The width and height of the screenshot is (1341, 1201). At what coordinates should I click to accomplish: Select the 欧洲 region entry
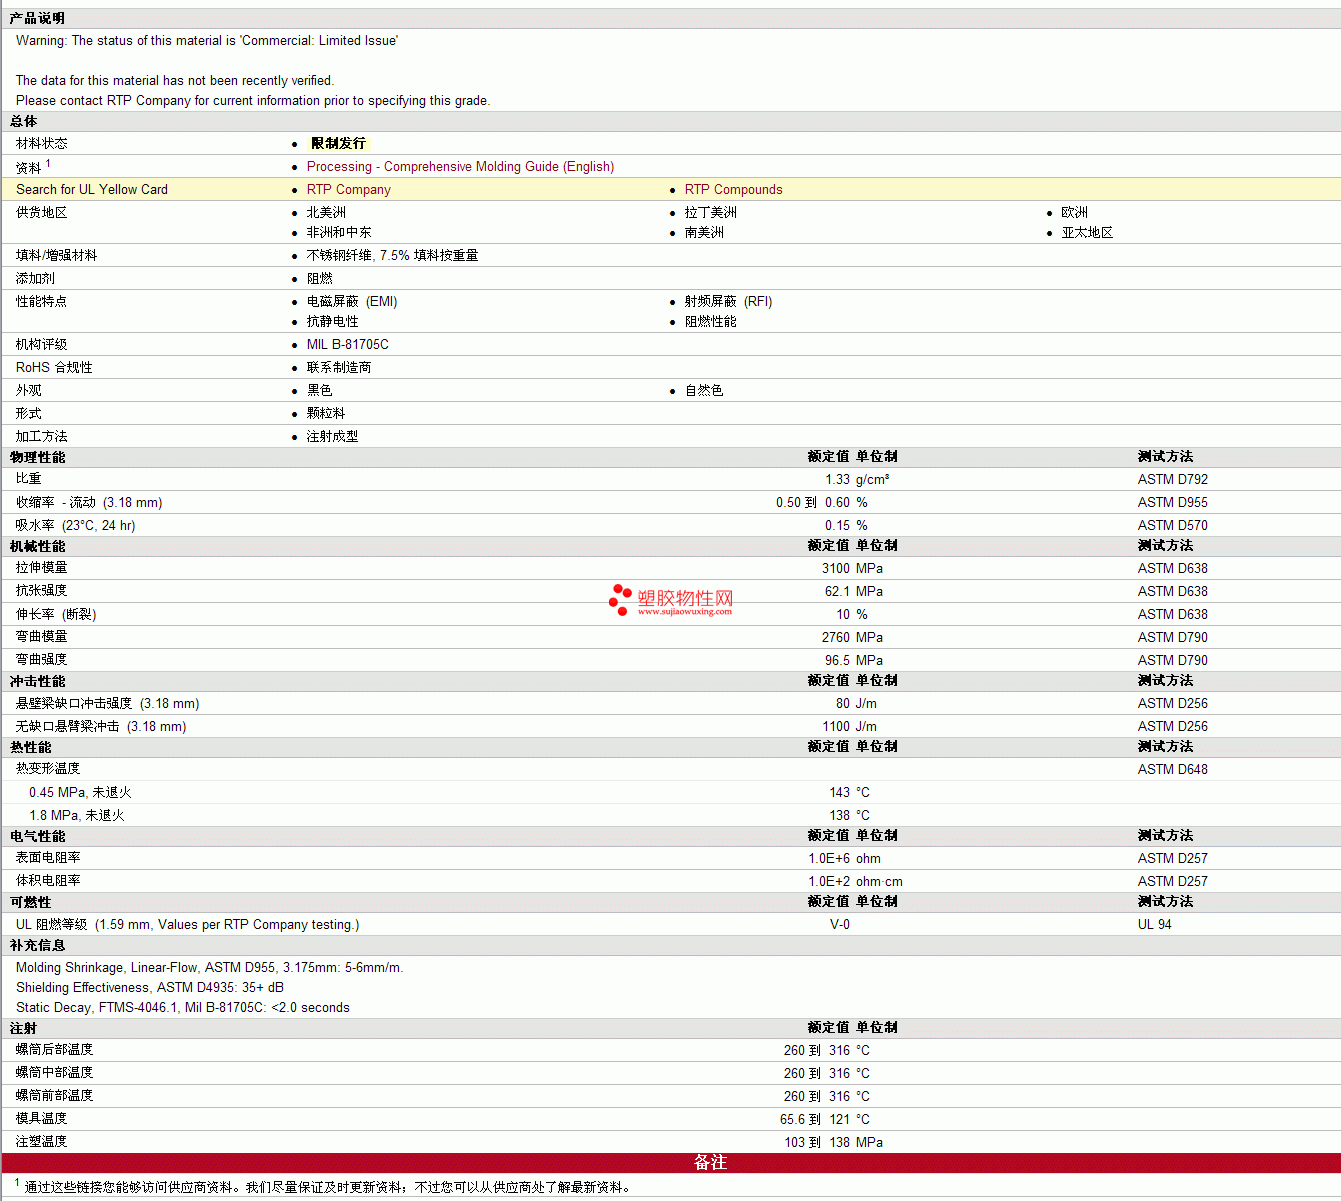[1075, 213]
